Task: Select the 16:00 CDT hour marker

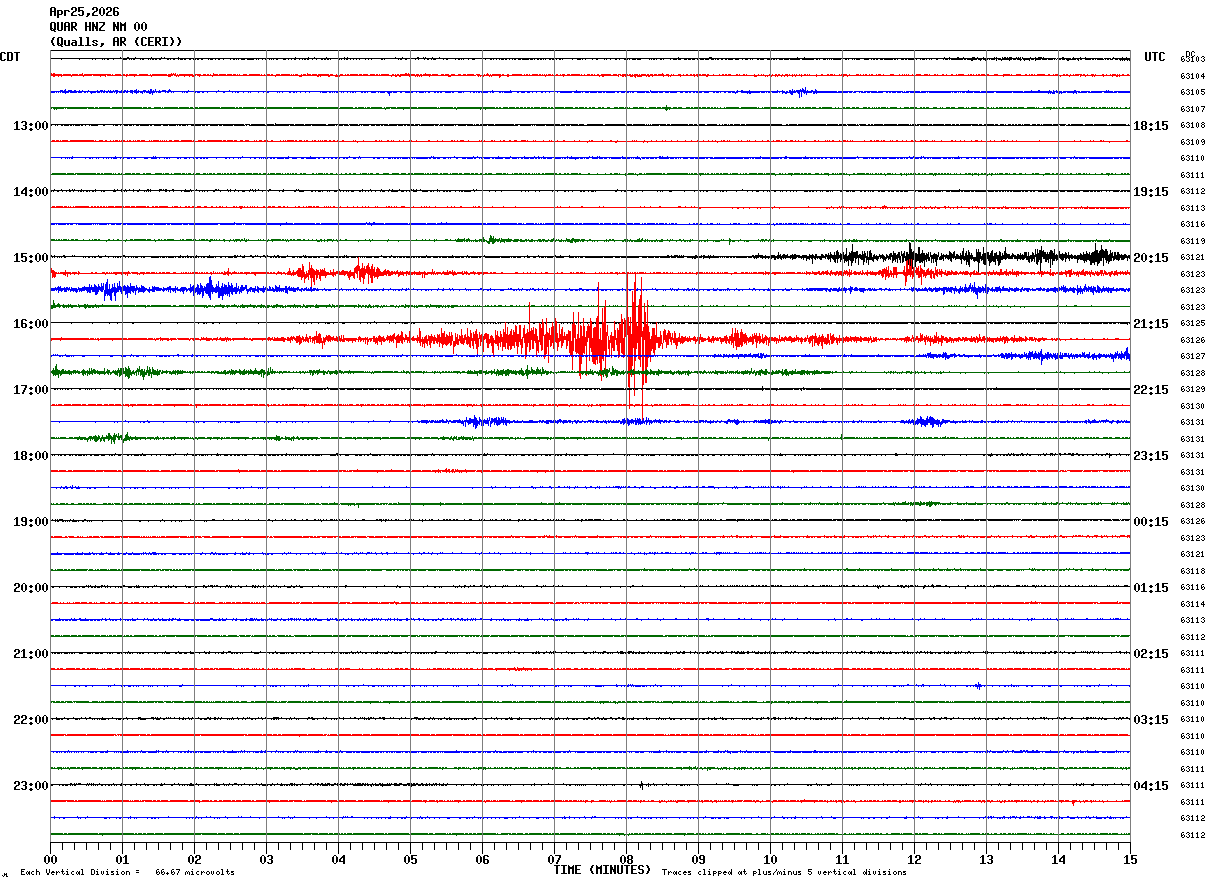Action: pyautogui.click(x=30, y=324)
